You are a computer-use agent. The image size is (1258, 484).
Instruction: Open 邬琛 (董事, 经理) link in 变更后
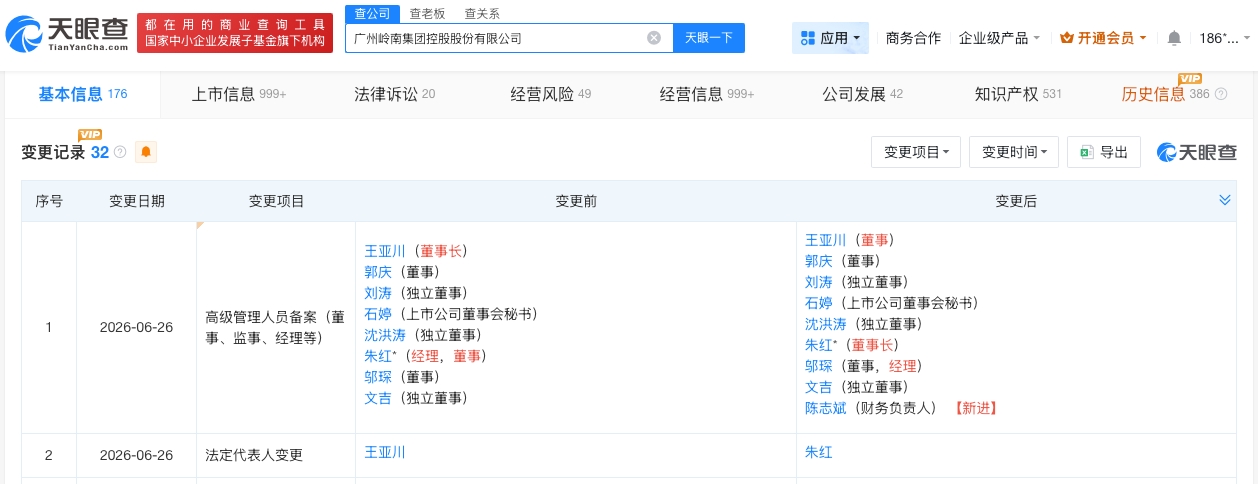(819, 366)
